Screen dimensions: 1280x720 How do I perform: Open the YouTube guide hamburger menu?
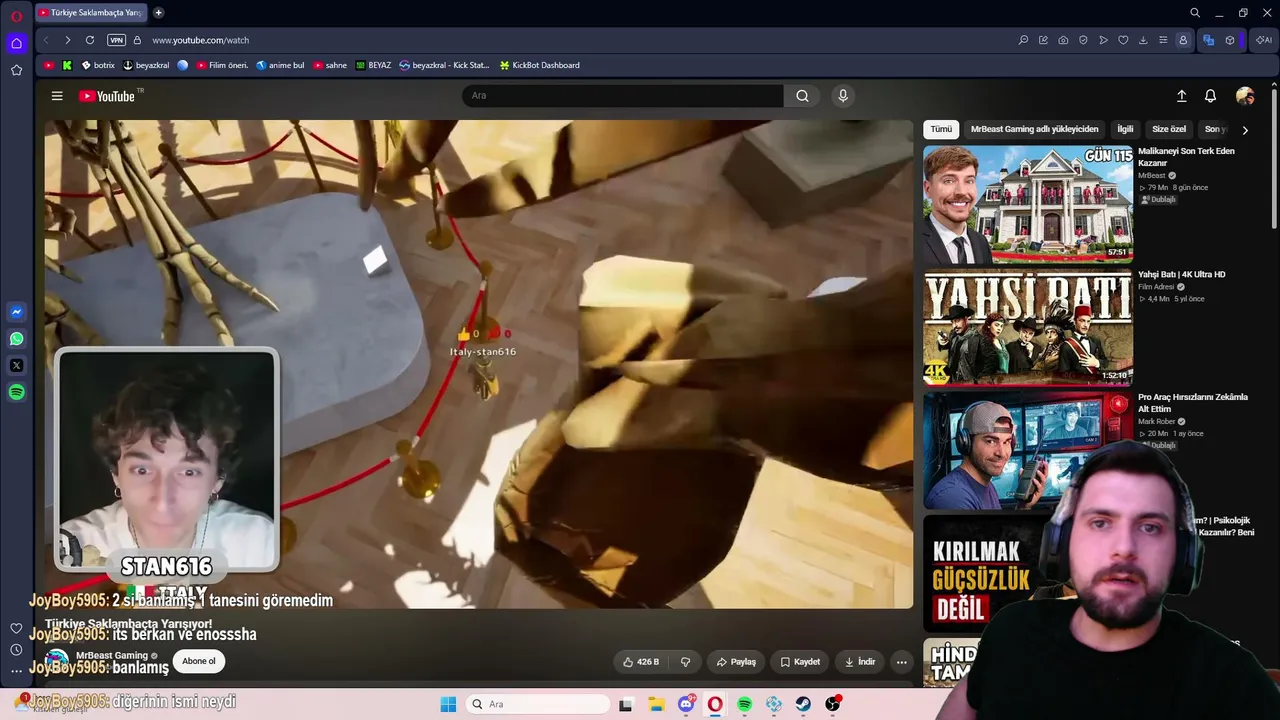[x=57, y=96]
